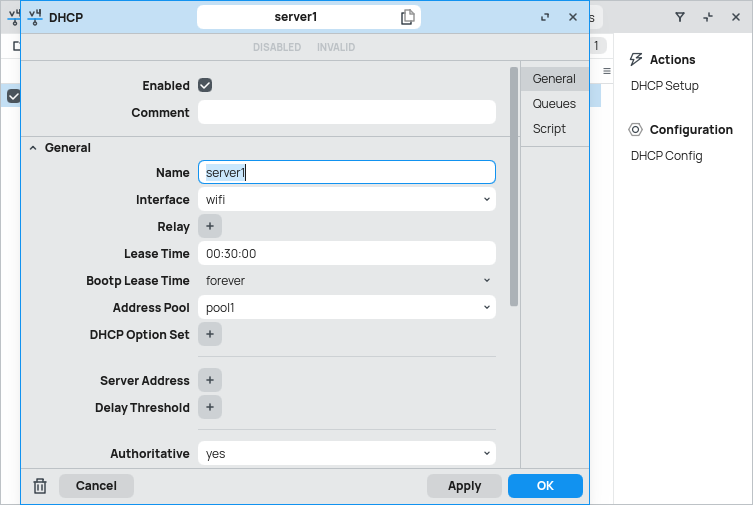The image size is (753, 505).
Task: Click the Configuration heading
Action: pos(691,130)
